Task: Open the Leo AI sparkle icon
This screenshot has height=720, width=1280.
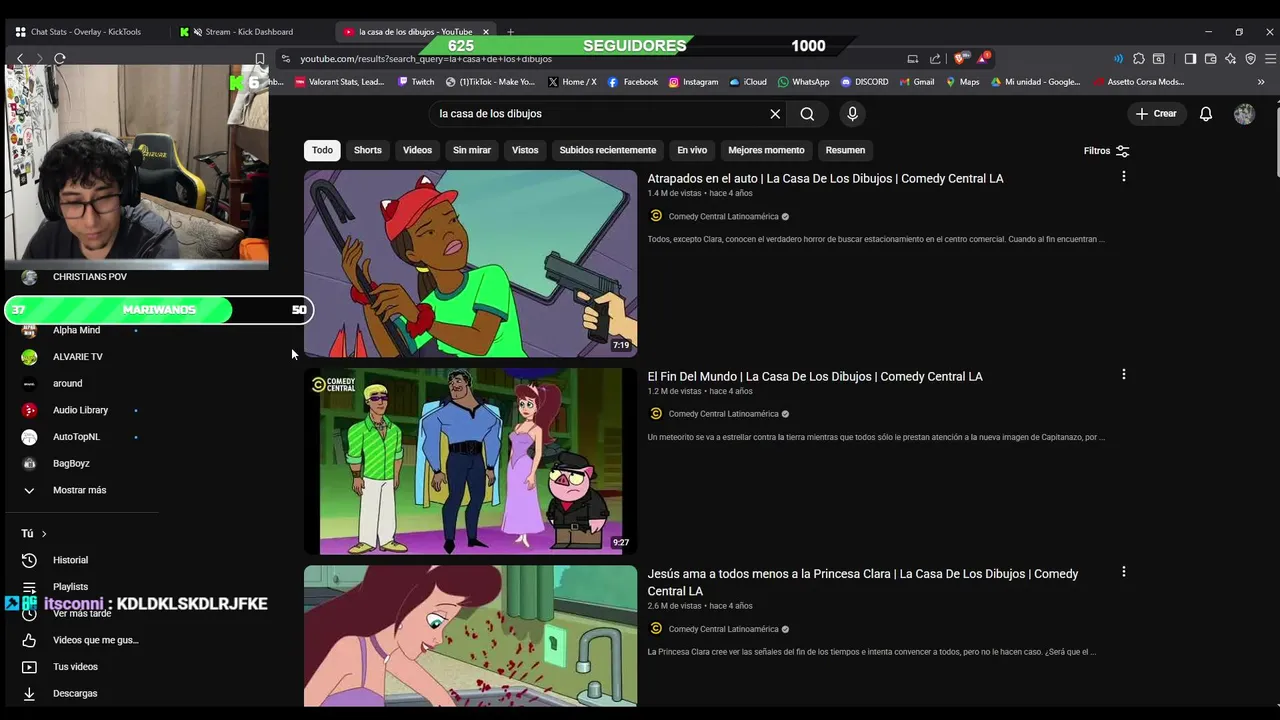Action: (x=1230, y=59)
